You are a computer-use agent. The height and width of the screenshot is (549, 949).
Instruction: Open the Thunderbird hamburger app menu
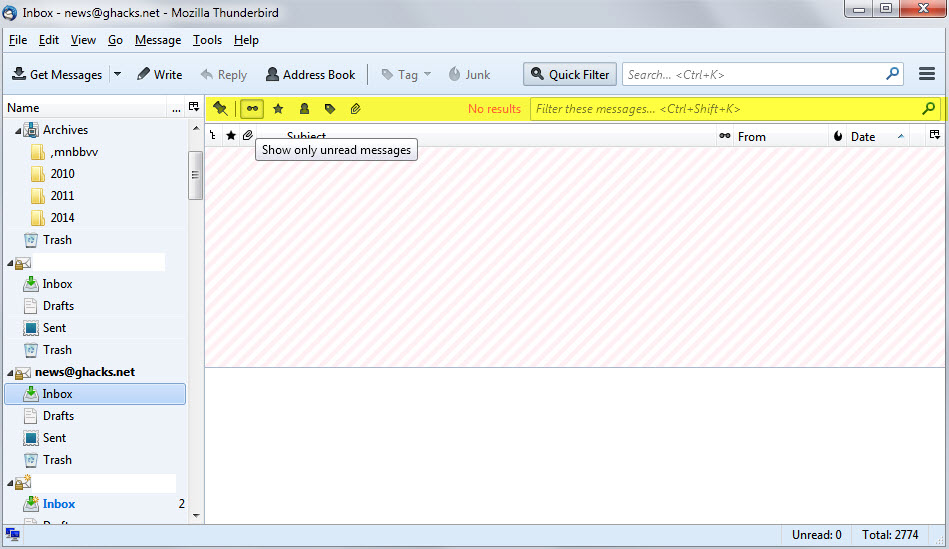927,74
